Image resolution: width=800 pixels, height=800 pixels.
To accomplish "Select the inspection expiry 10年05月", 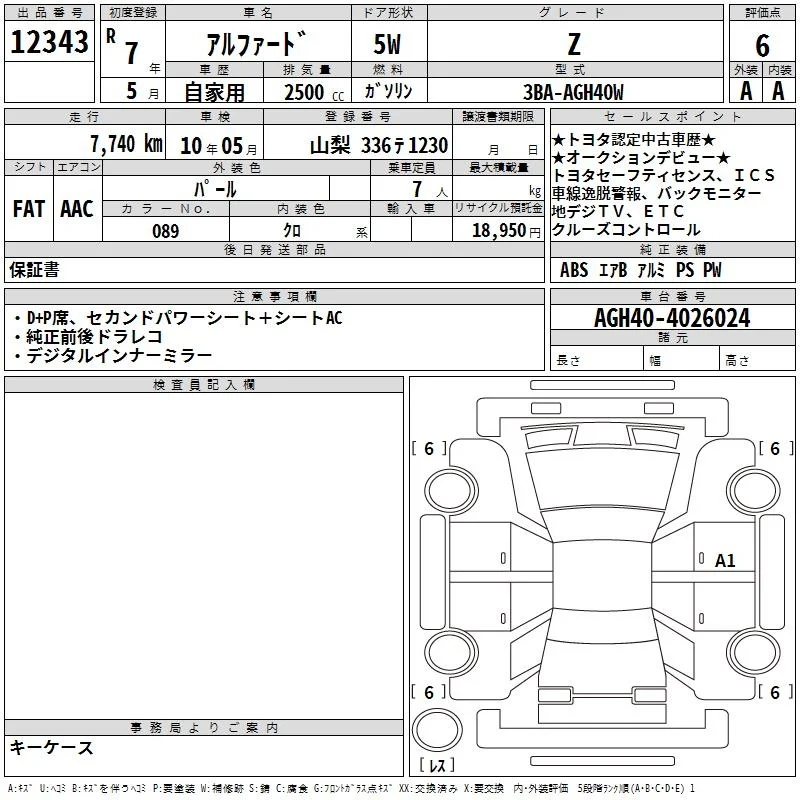I will 219,146.
